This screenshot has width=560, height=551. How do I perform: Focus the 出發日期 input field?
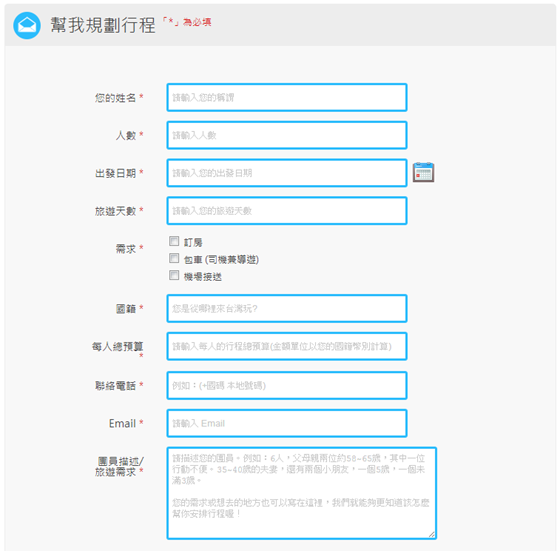[287, 173]
